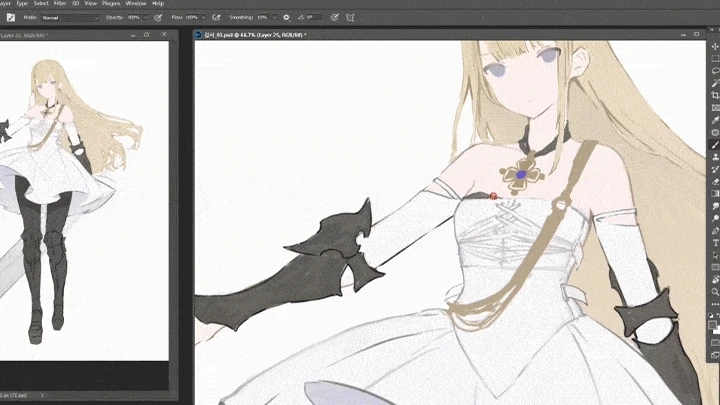720x405 pixels.
Task: Select the Crop tool
Action: [715, 95]
